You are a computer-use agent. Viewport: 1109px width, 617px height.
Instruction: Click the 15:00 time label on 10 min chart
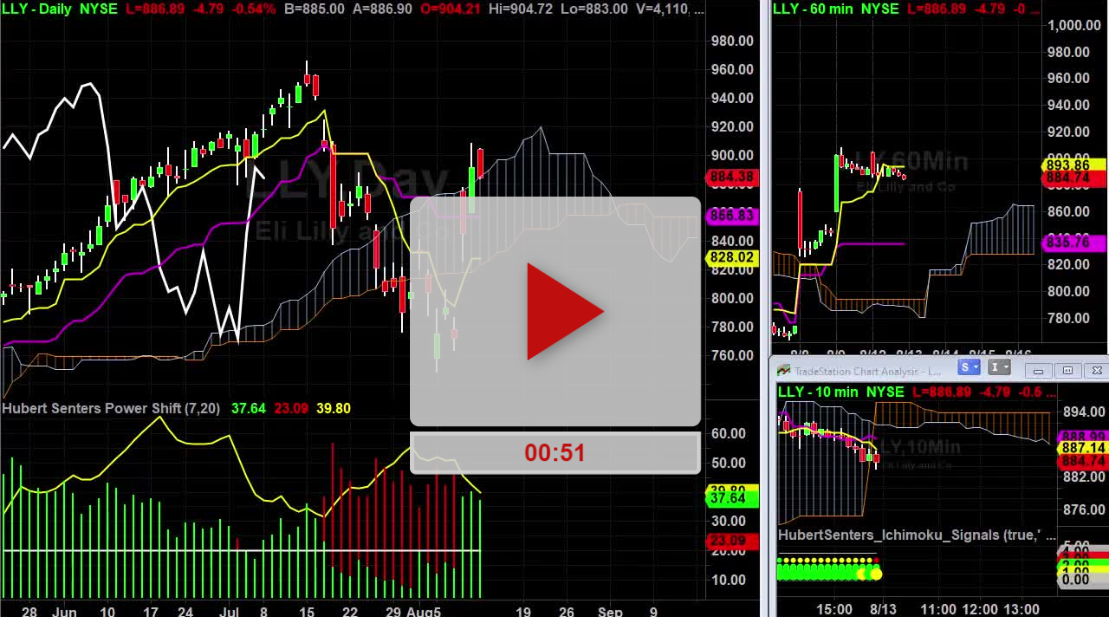point(834,609)
